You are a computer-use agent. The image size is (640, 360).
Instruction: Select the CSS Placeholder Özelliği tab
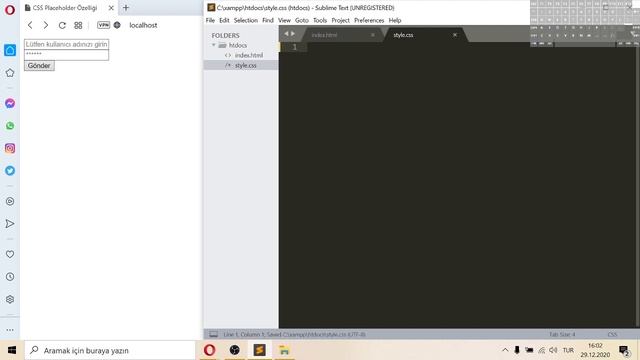[65, 8]
